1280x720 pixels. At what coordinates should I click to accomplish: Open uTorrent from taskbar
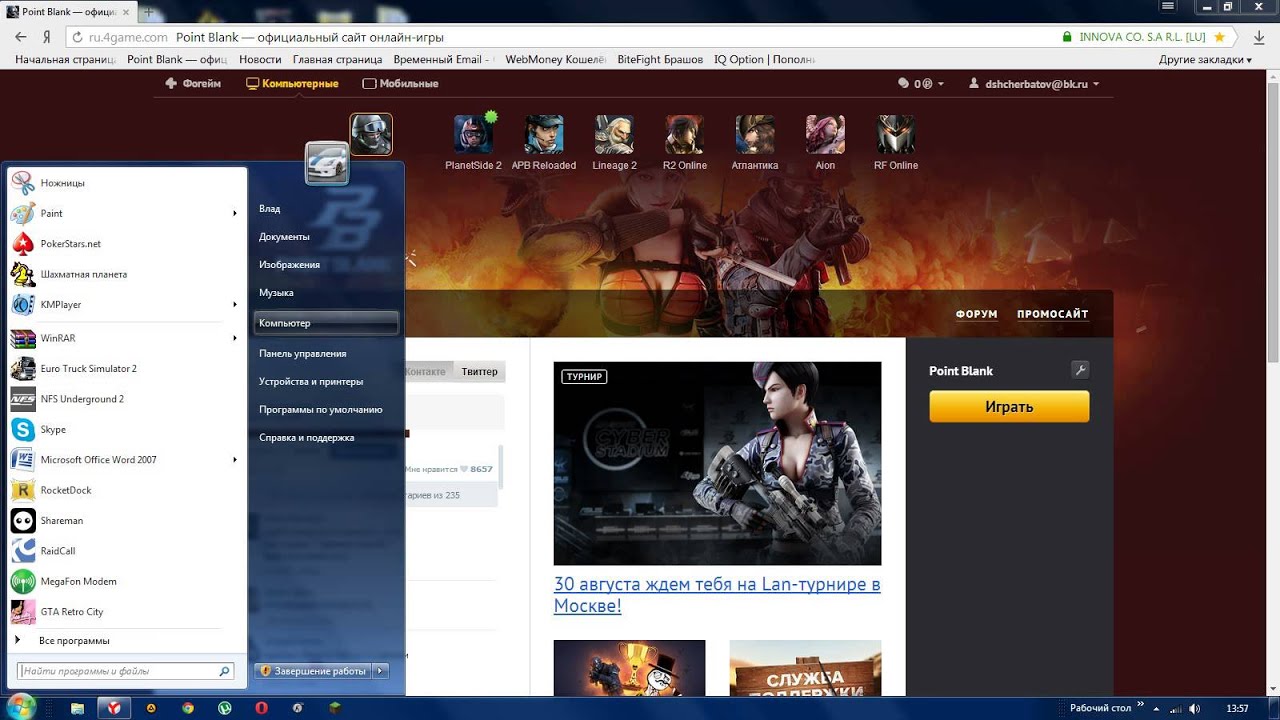tap(224, 708)
